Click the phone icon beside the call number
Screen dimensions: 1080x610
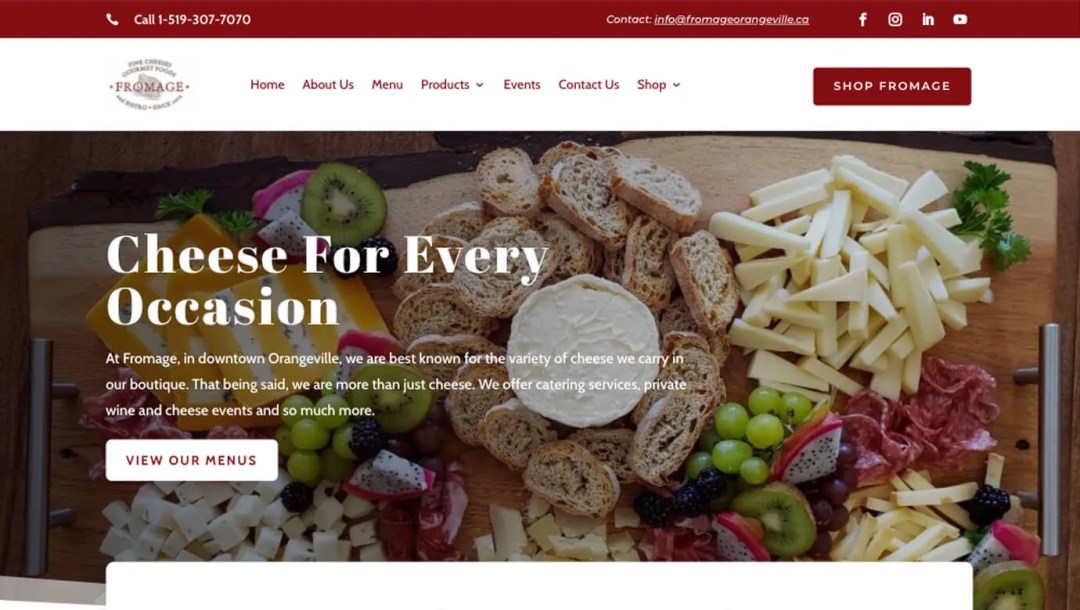pyautogui.click(x=112, y=19)
